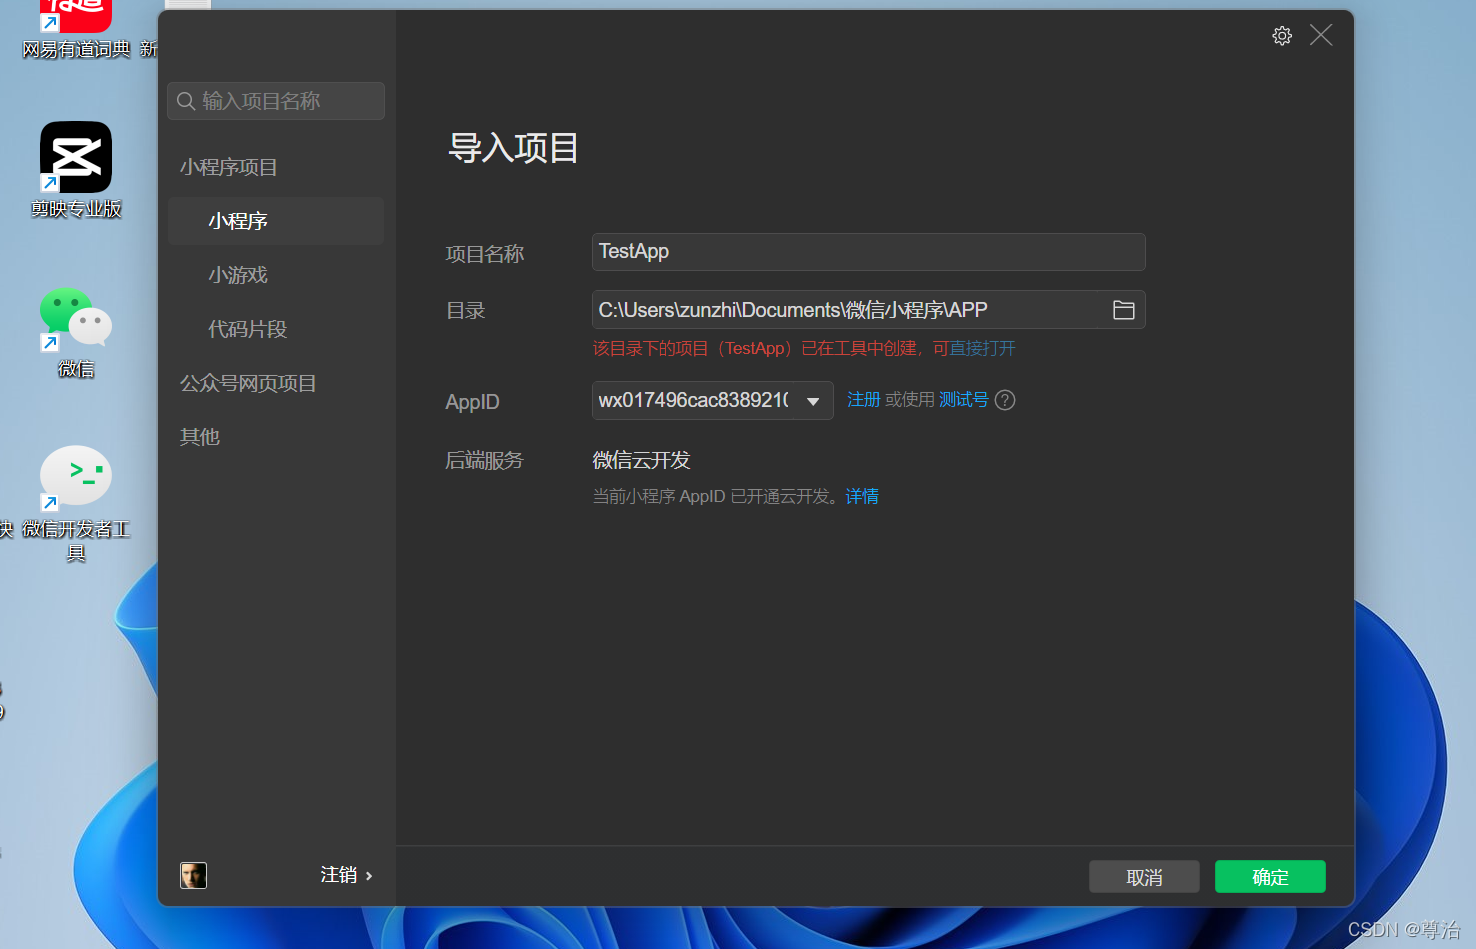The height and width of the screenshot is (949, 1476).
Task: Click the 微信云开发 backend service text
Action: (642, 460)
